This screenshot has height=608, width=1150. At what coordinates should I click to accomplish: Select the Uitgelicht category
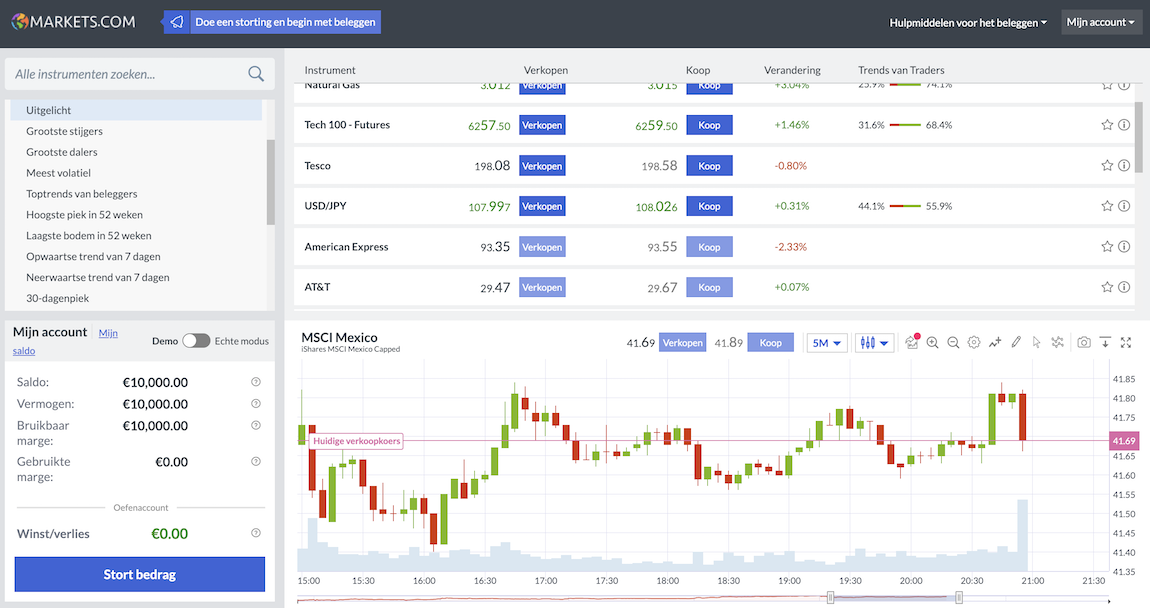[136, 110]
